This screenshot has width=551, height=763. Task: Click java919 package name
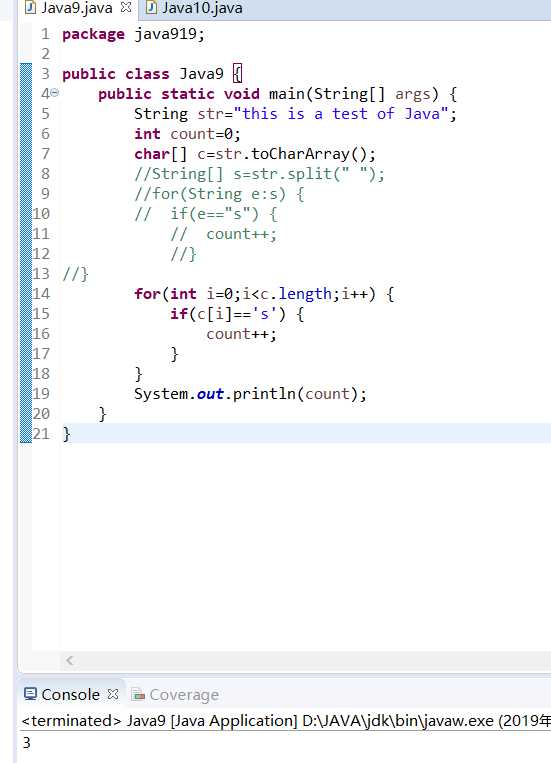[x=165, y=34]
